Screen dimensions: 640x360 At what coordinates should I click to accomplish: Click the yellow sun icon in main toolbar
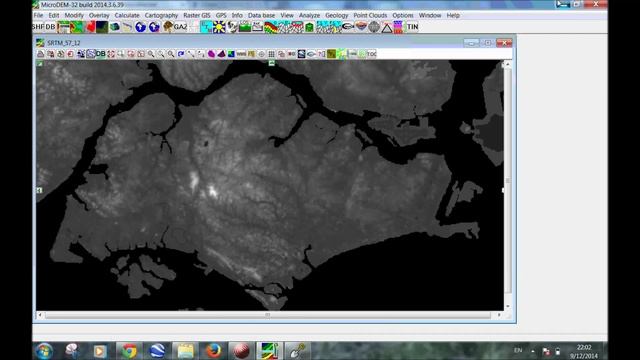coord(219,27)
